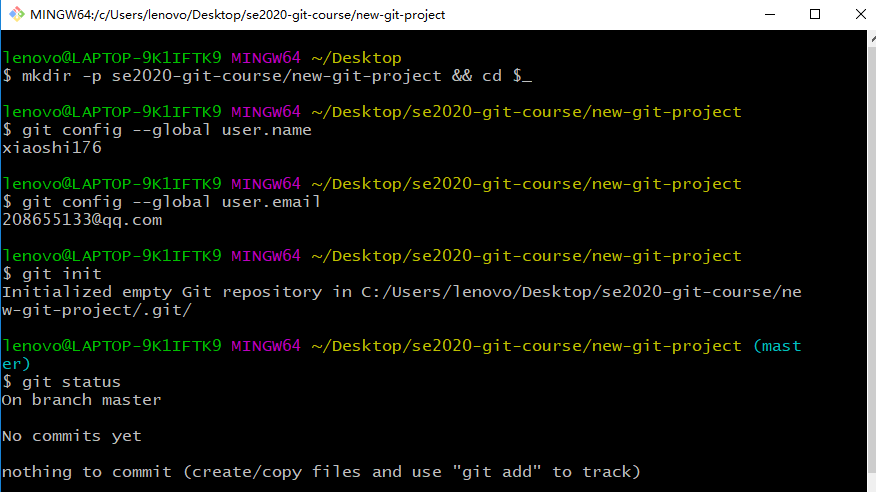Click the cyan (master) branch indicator
The height and width of the screenshot is (492, 876).
click(x=777, y=346)
